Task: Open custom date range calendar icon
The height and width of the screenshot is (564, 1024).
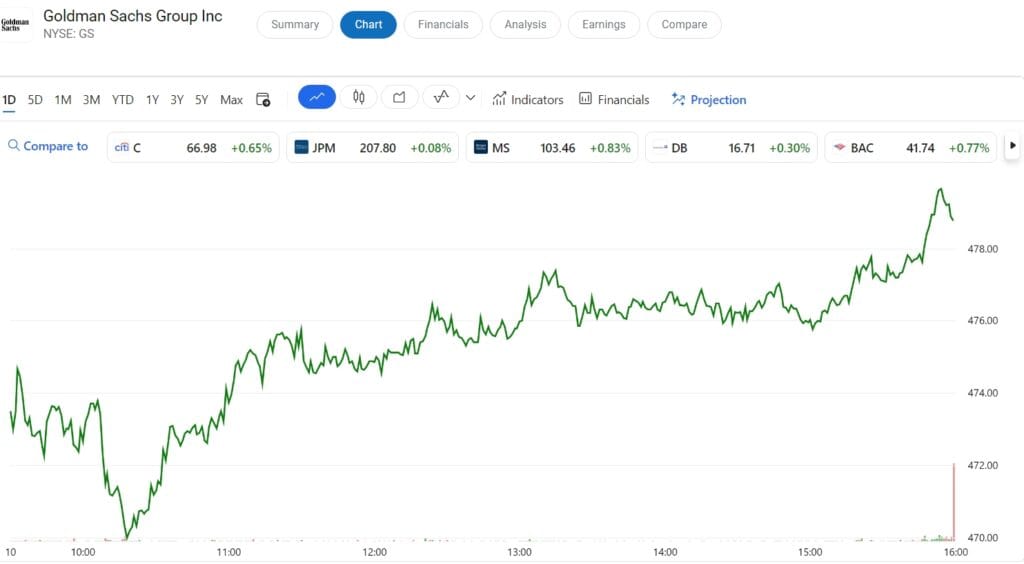Action: coord(263,99)
